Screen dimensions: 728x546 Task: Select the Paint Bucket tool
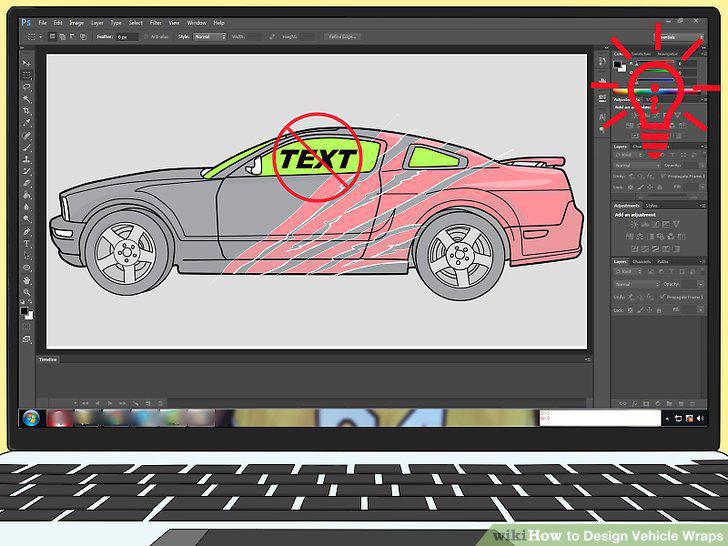27,195
